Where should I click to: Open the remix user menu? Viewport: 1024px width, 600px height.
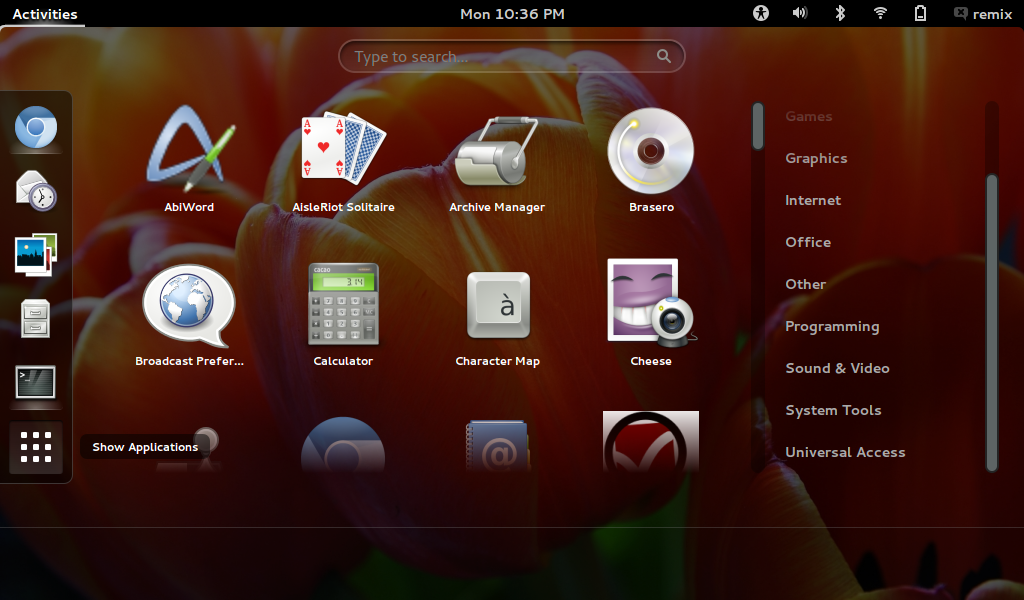(x=983, y=14)
